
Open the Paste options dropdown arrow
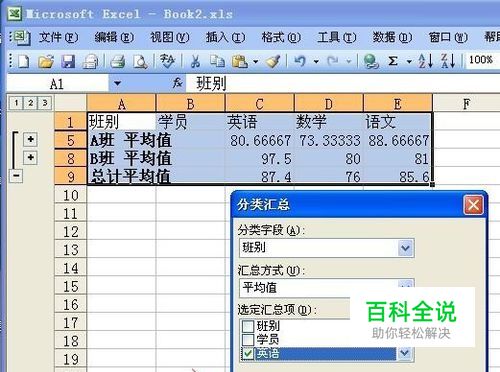pos(255,62)
